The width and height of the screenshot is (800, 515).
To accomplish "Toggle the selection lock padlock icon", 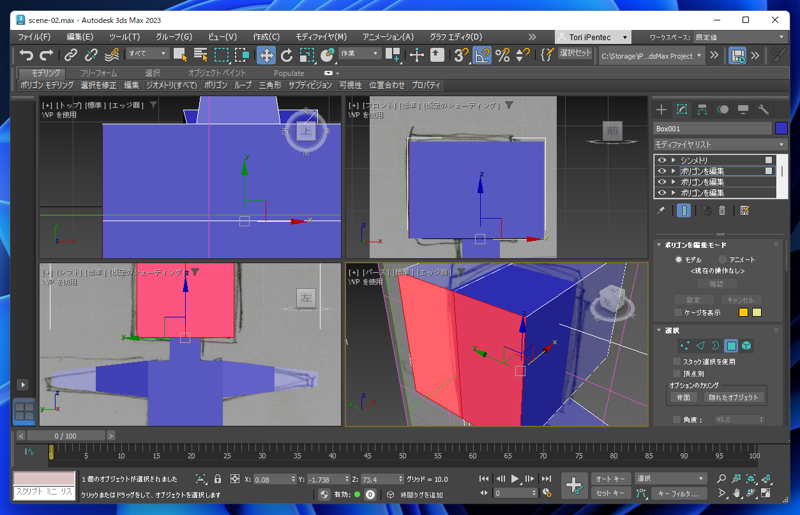I will (x=218, y=479).
